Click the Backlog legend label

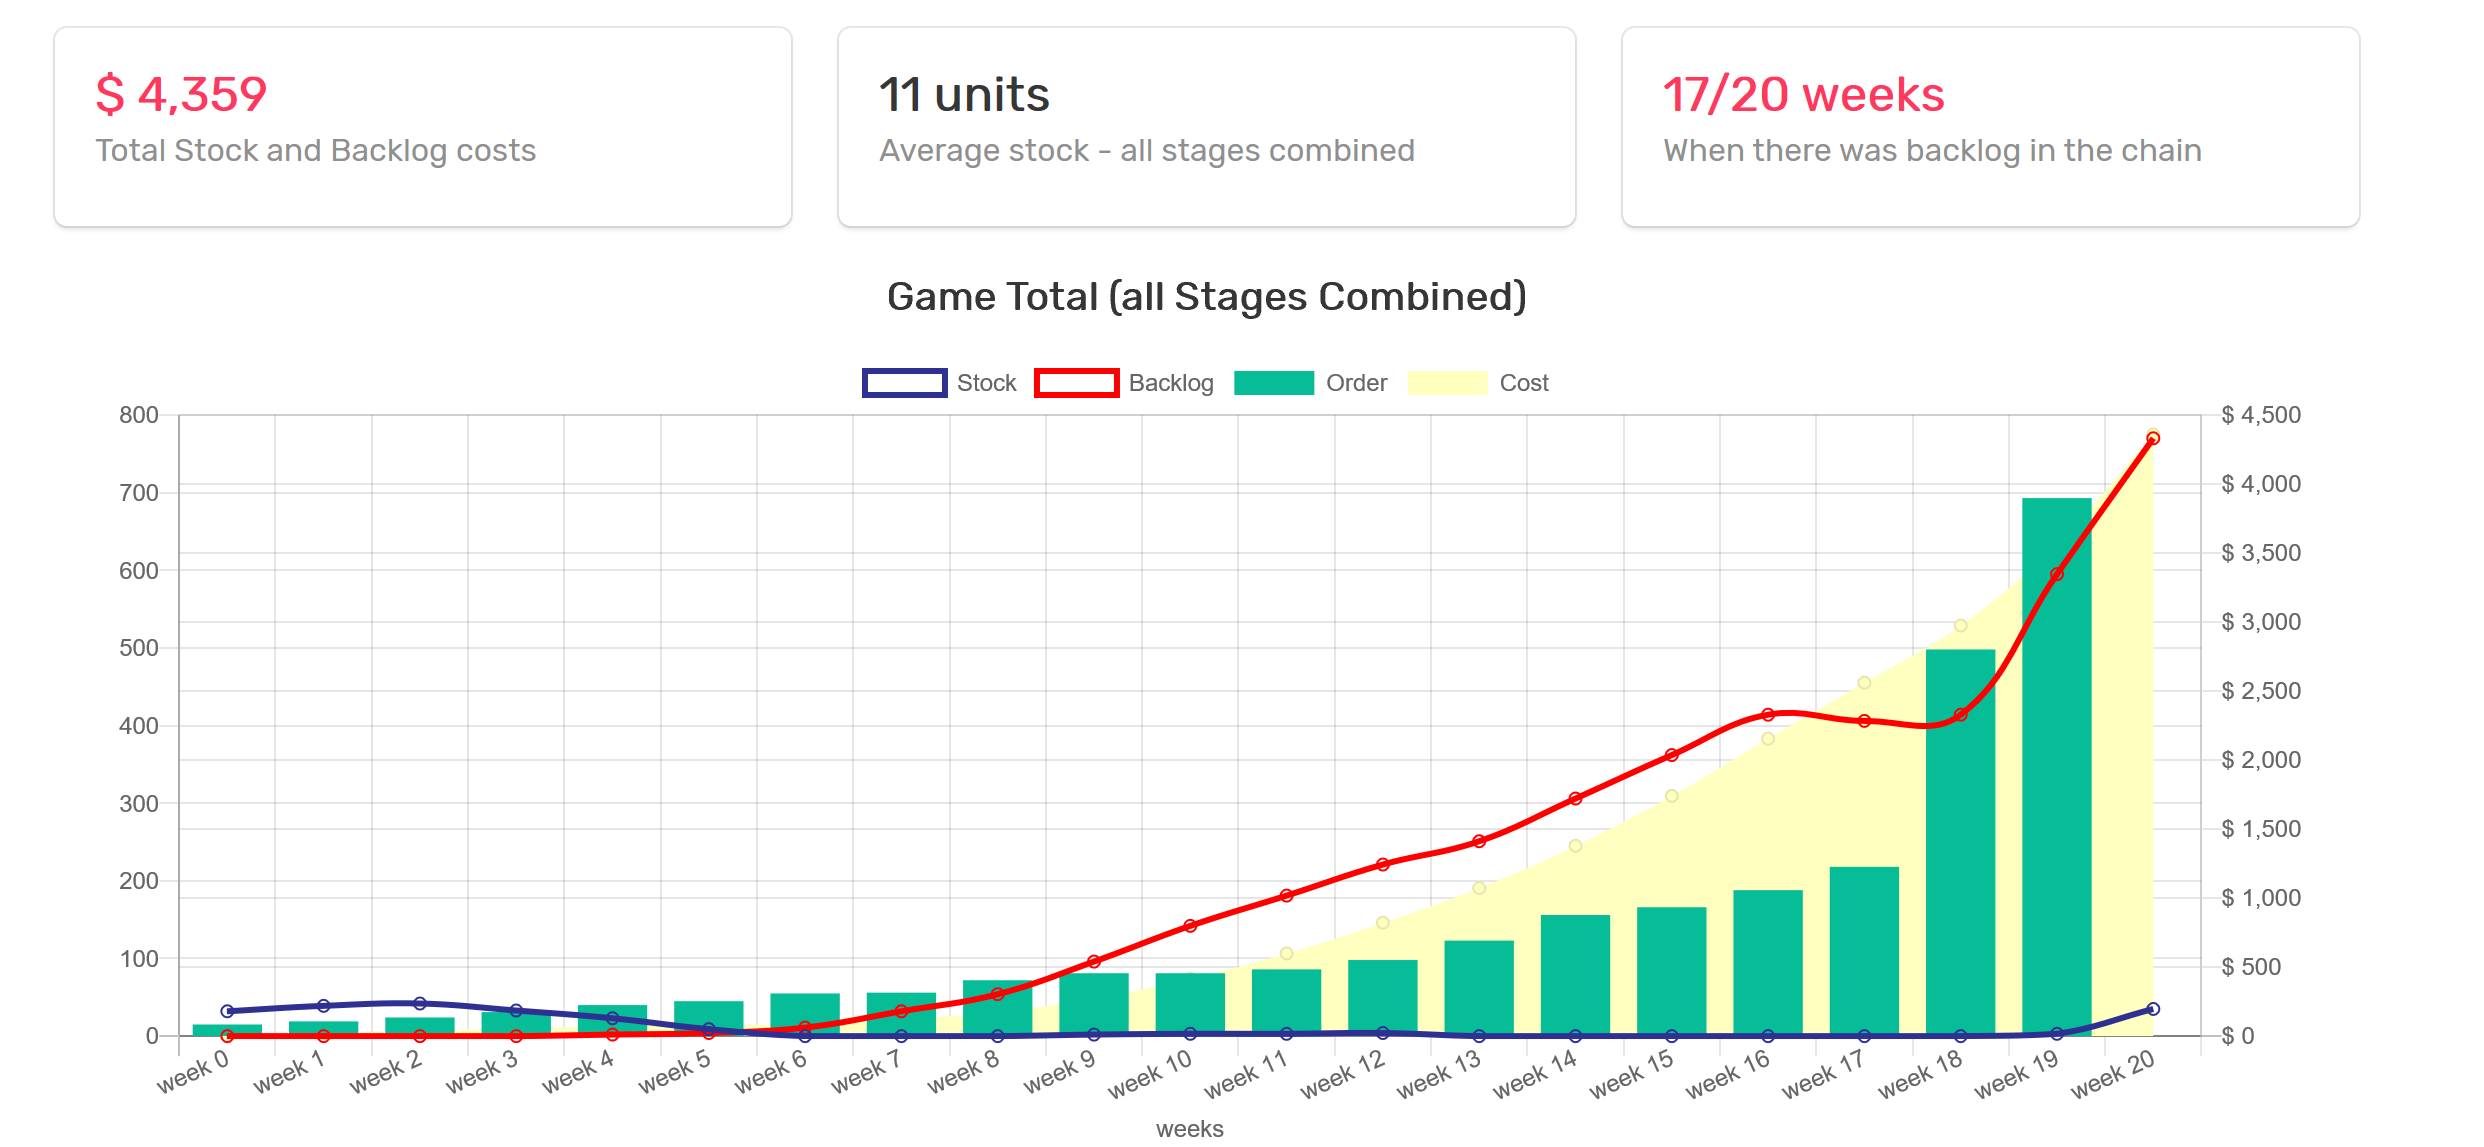point(1170,383)
